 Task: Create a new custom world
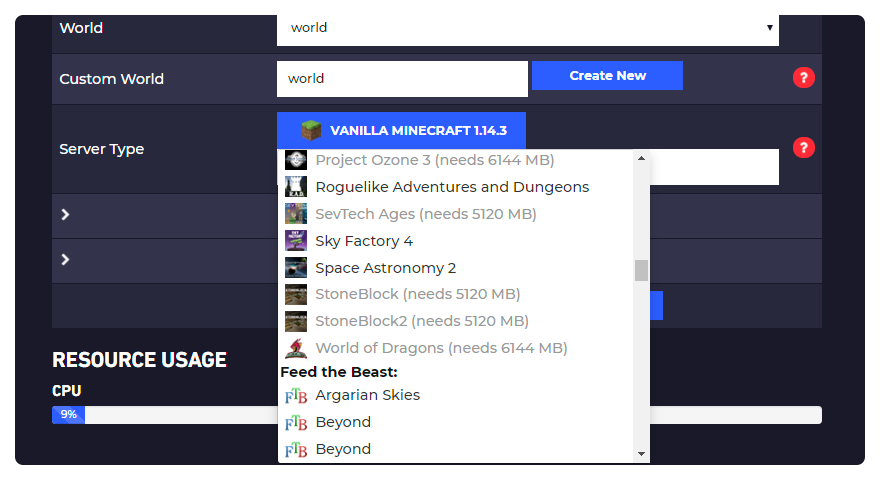607,76
